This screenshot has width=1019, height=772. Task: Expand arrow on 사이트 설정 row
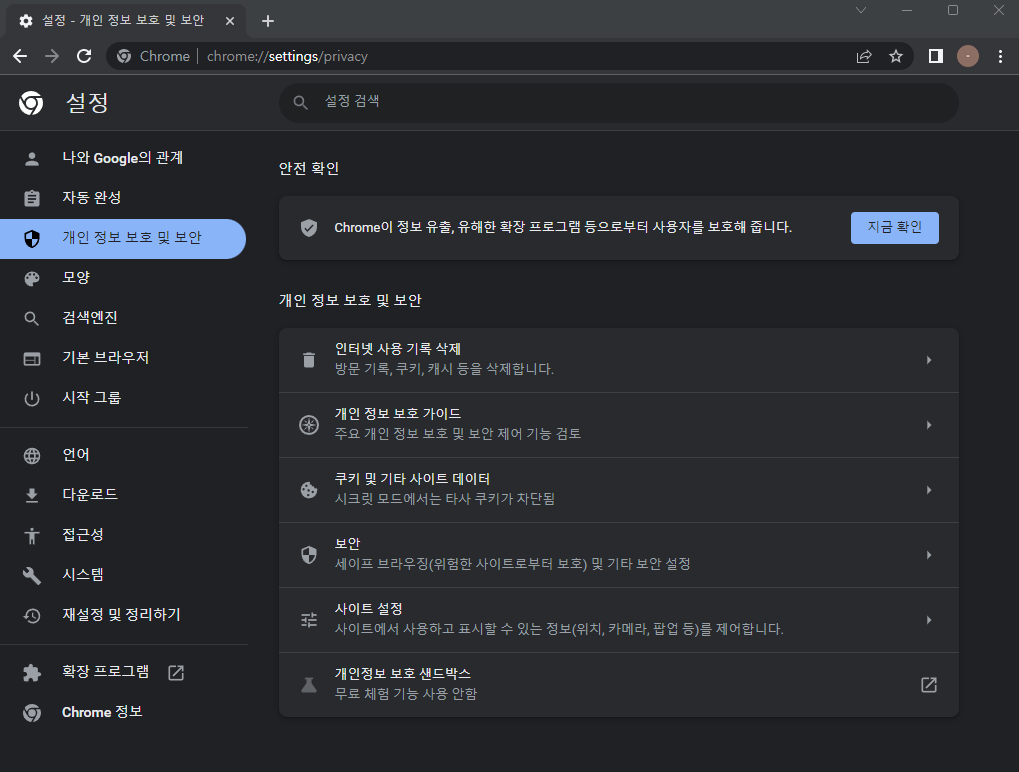coord(929,620)
